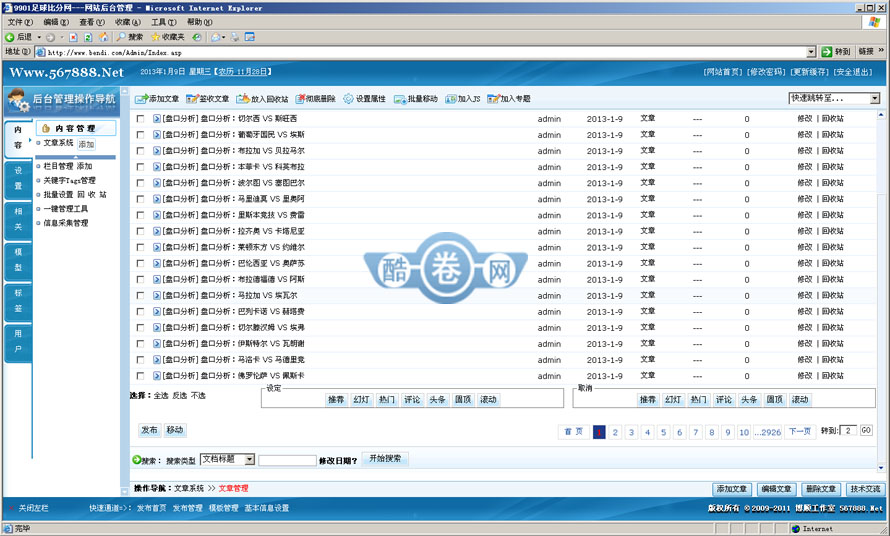Screen dimensions: 890x536
Task: Click the 全选 select-all link
Action: (x=161, y=395)
